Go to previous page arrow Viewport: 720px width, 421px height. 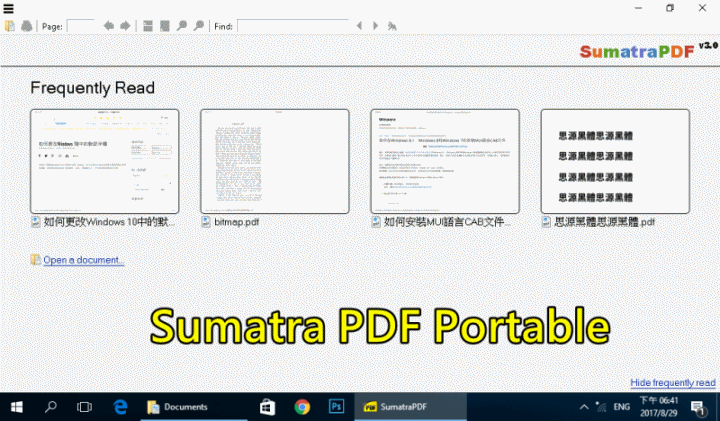pos(109,26)
